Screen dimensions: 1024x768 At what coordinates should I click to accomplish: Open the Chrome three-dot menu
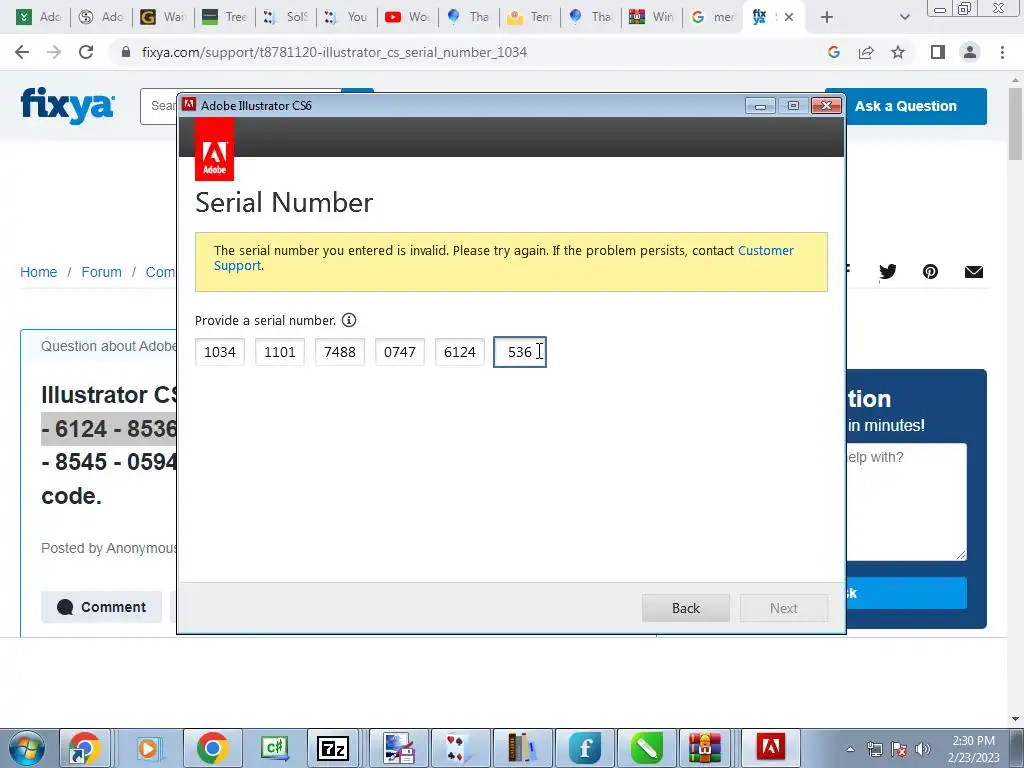[1002, 52]
